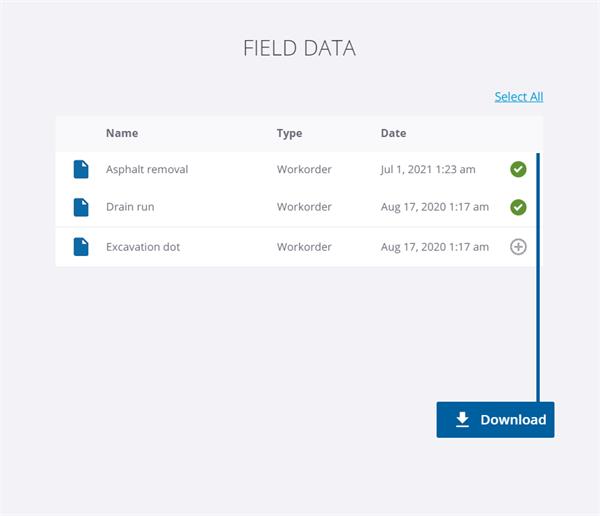
Task: Click Workorder type in Asphalt removal row
Action: pyautogui.click(x=304, y=169)
